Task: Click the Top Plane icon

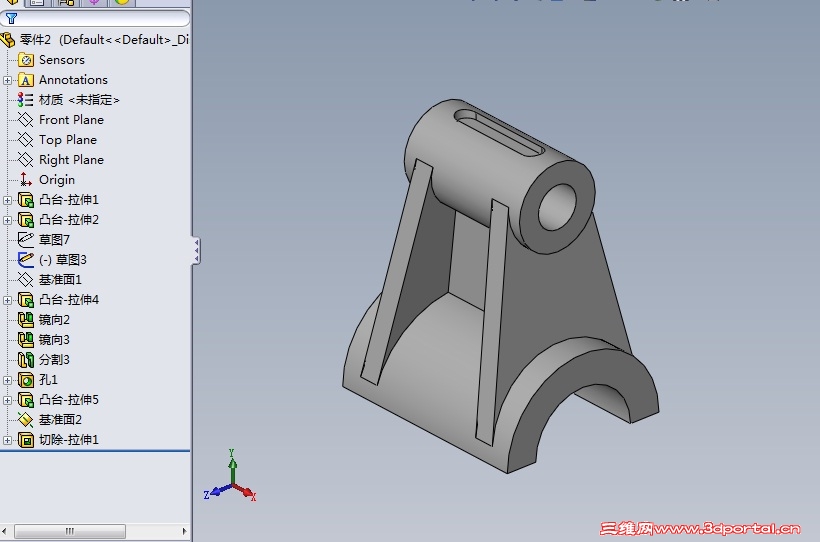Action: [x=26, y=140]
